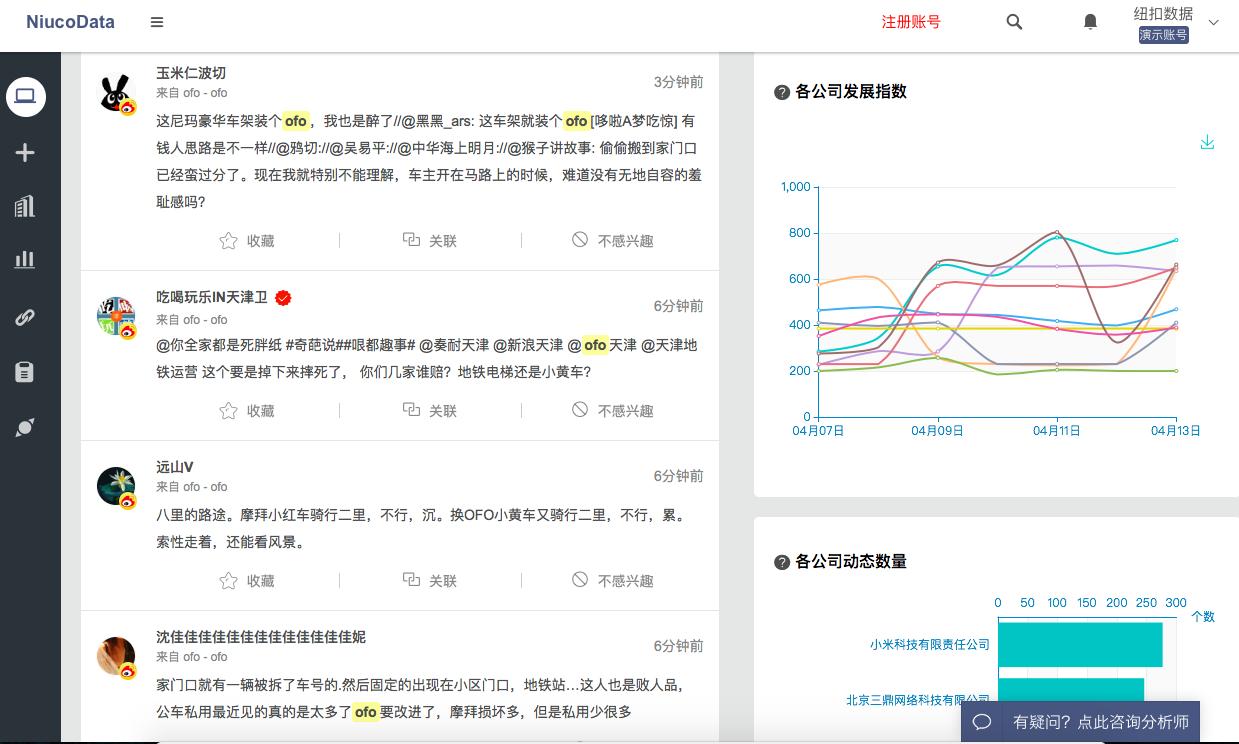This screenshot has width=1239, height=744.
Task: Open the 玉米仁波切 avatar
Action: click(116, 93)
